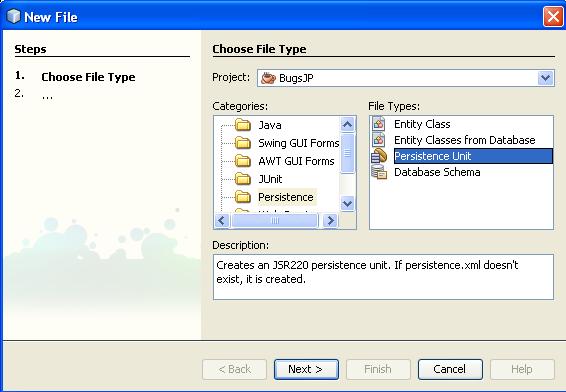Click the disabled < Back button
Viewport: 566px width, 392px height.
234,369
